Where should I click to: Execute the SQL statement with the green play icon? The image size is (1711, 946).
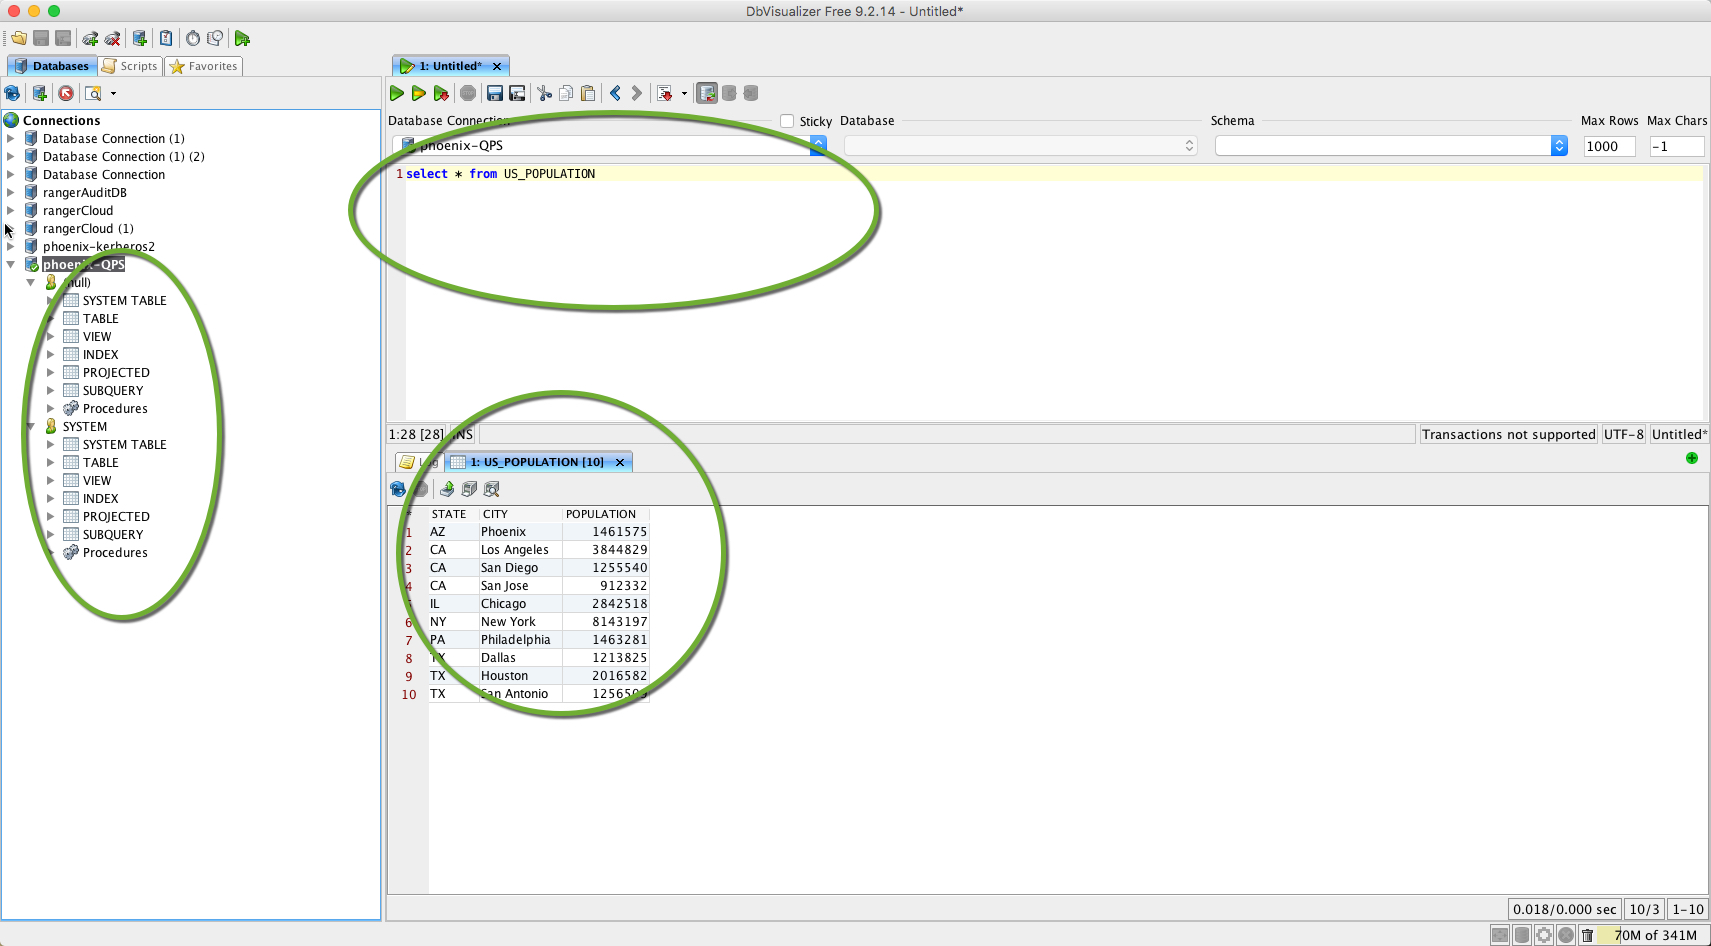(397, 93)
